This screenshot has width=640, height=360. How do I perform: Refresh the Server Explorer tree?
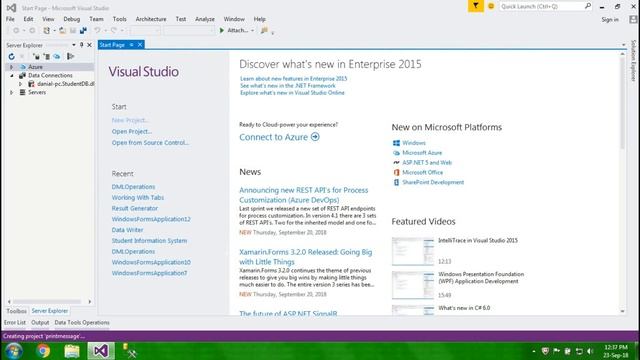coord(11,56)
